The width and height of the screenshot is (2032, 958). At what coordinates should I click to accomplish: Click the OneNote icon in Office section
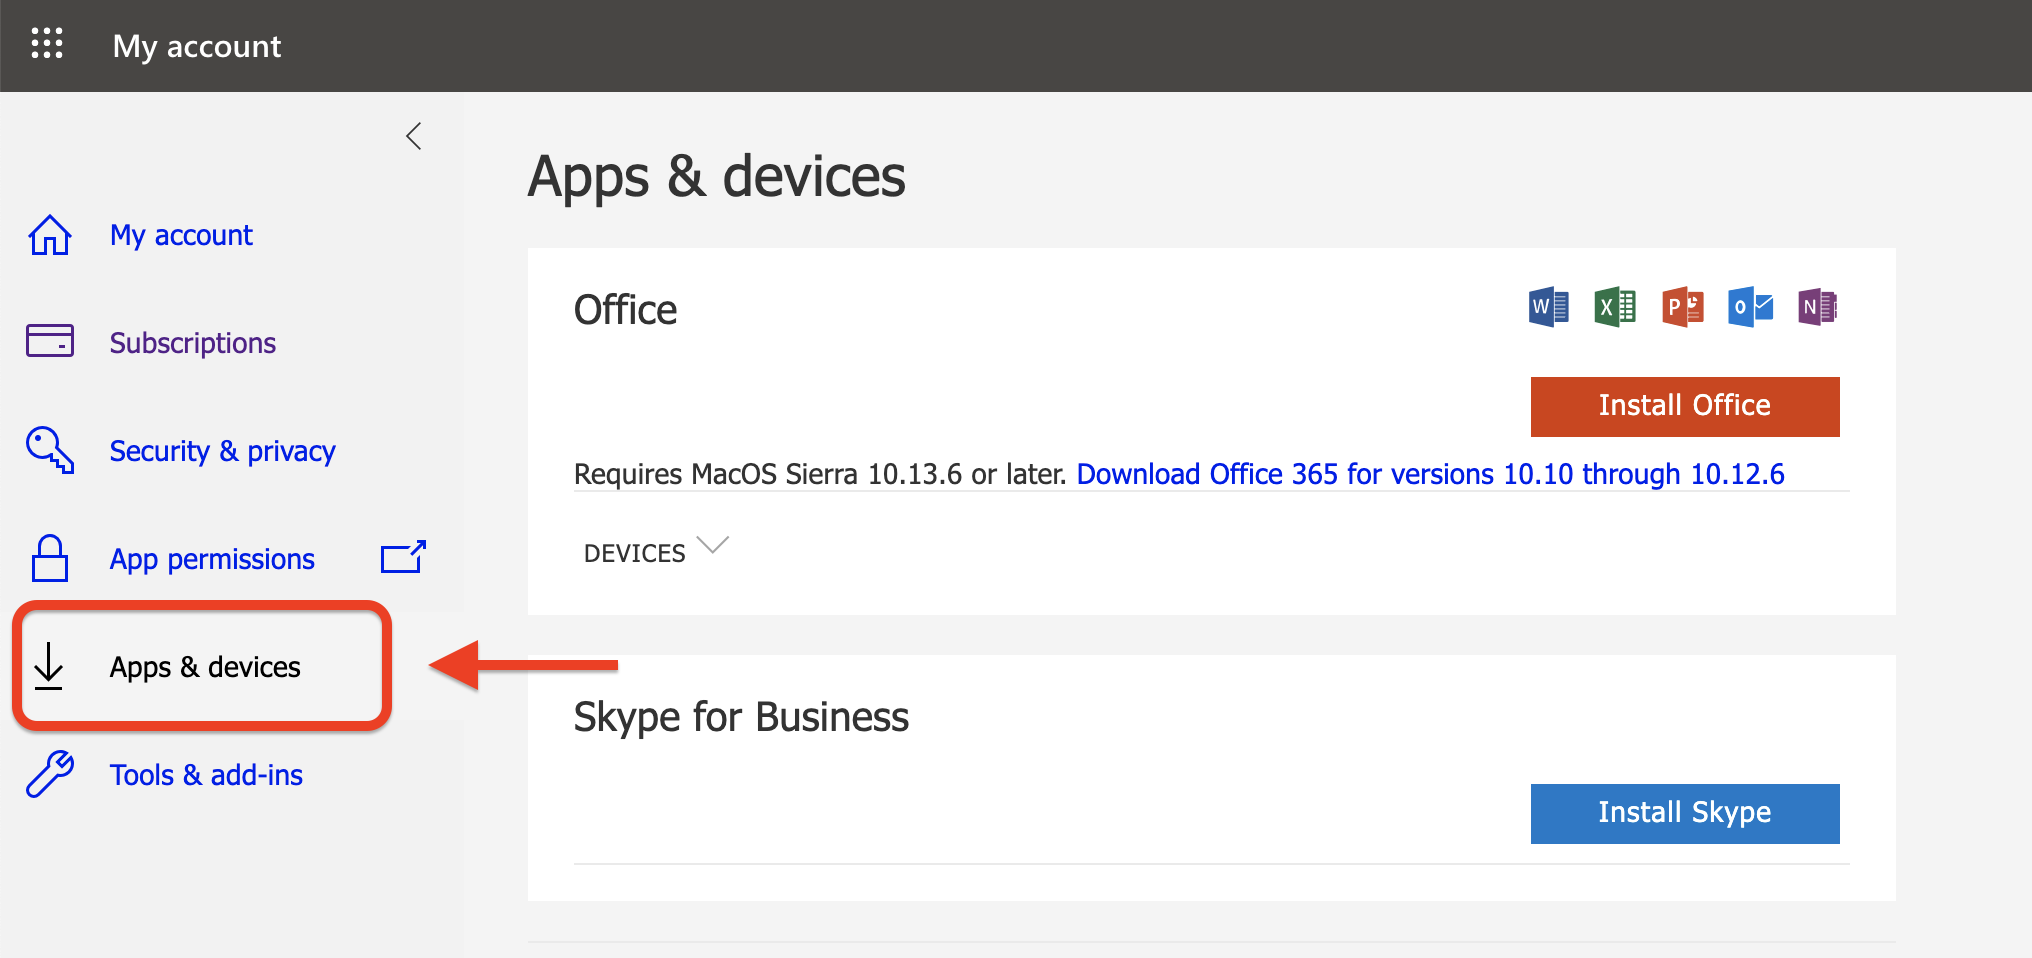point(1817,307)
